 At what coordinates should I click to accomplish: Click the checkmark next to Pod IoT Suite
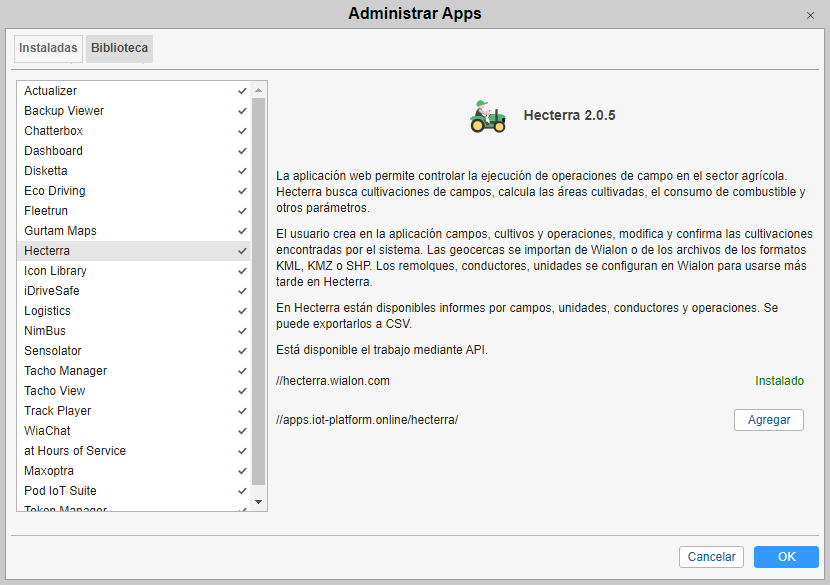click(x=242, y=491)
